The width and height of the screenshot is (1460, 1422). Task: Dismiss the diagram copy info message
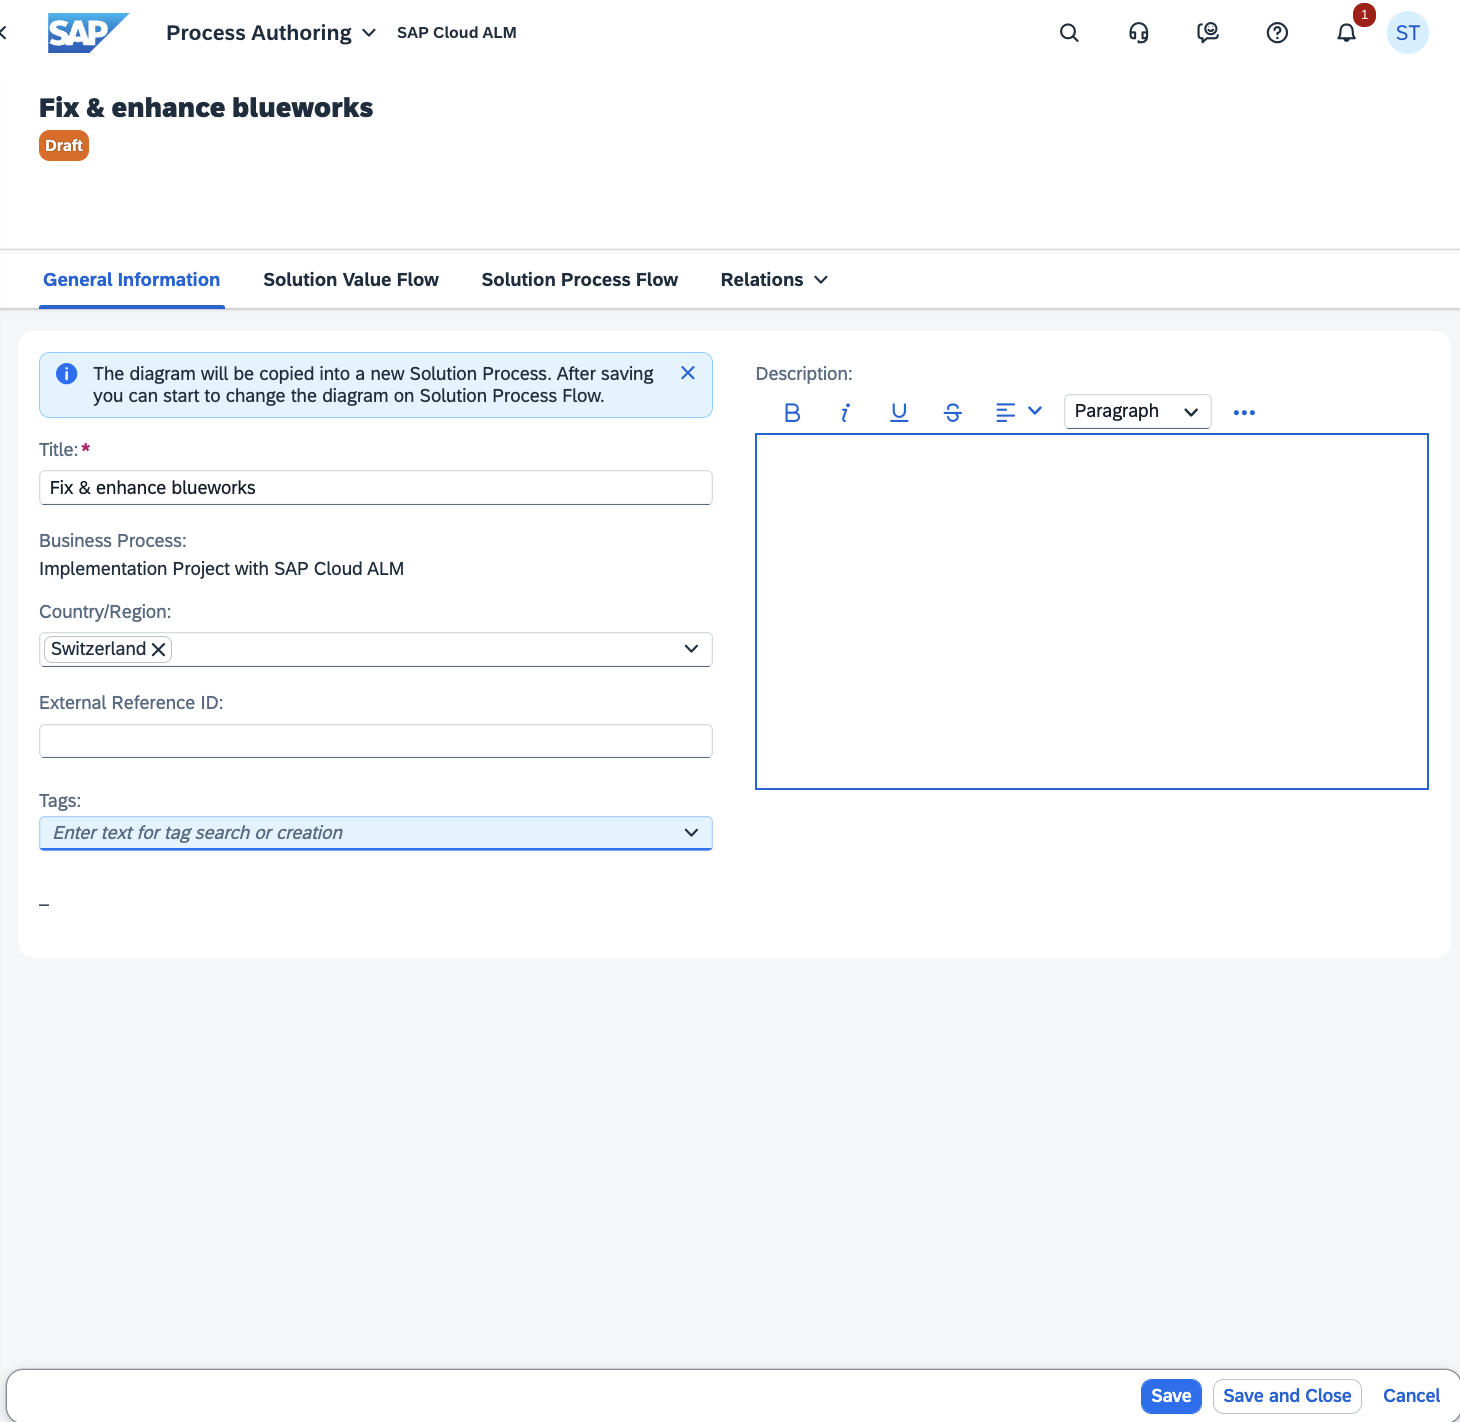688,373
